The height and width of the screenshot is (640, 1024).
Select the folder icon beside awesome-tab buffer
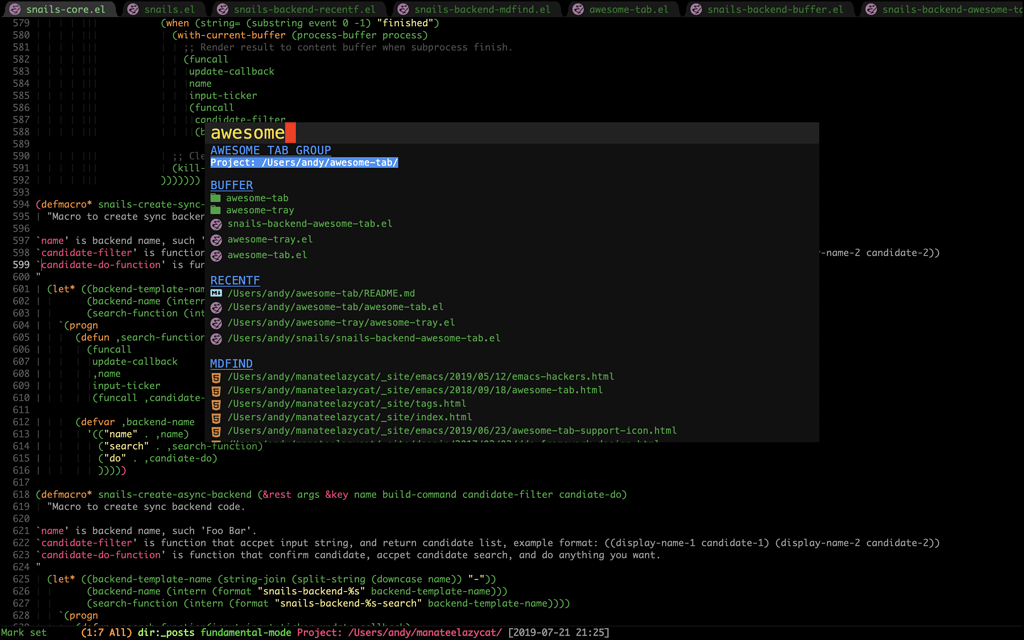tap(215, 198)
